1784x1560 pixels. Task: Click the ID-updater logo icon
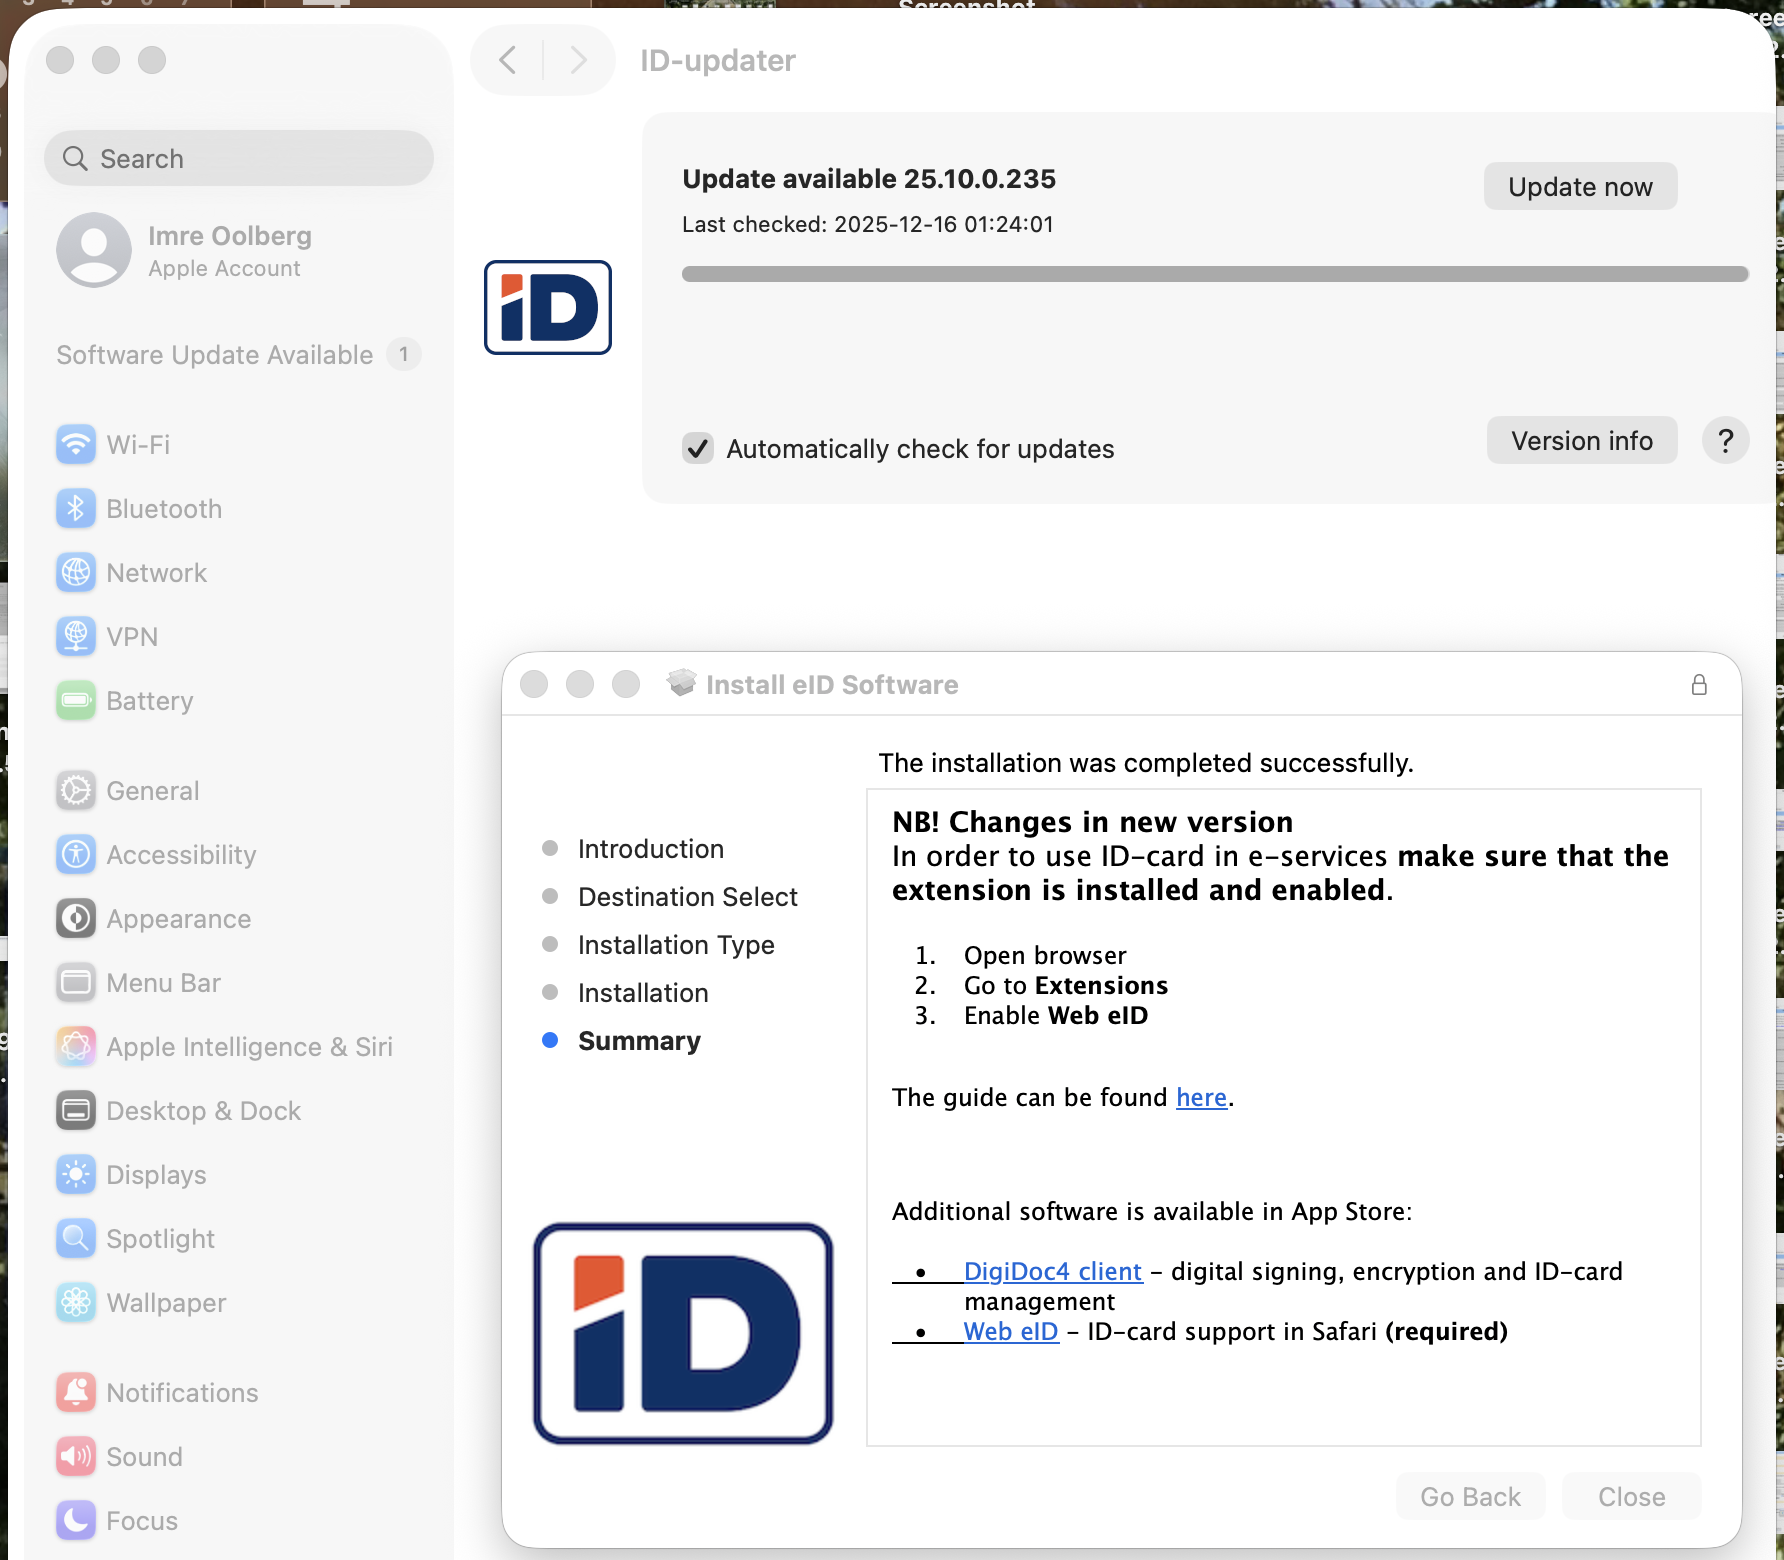[x=548, y=308]
